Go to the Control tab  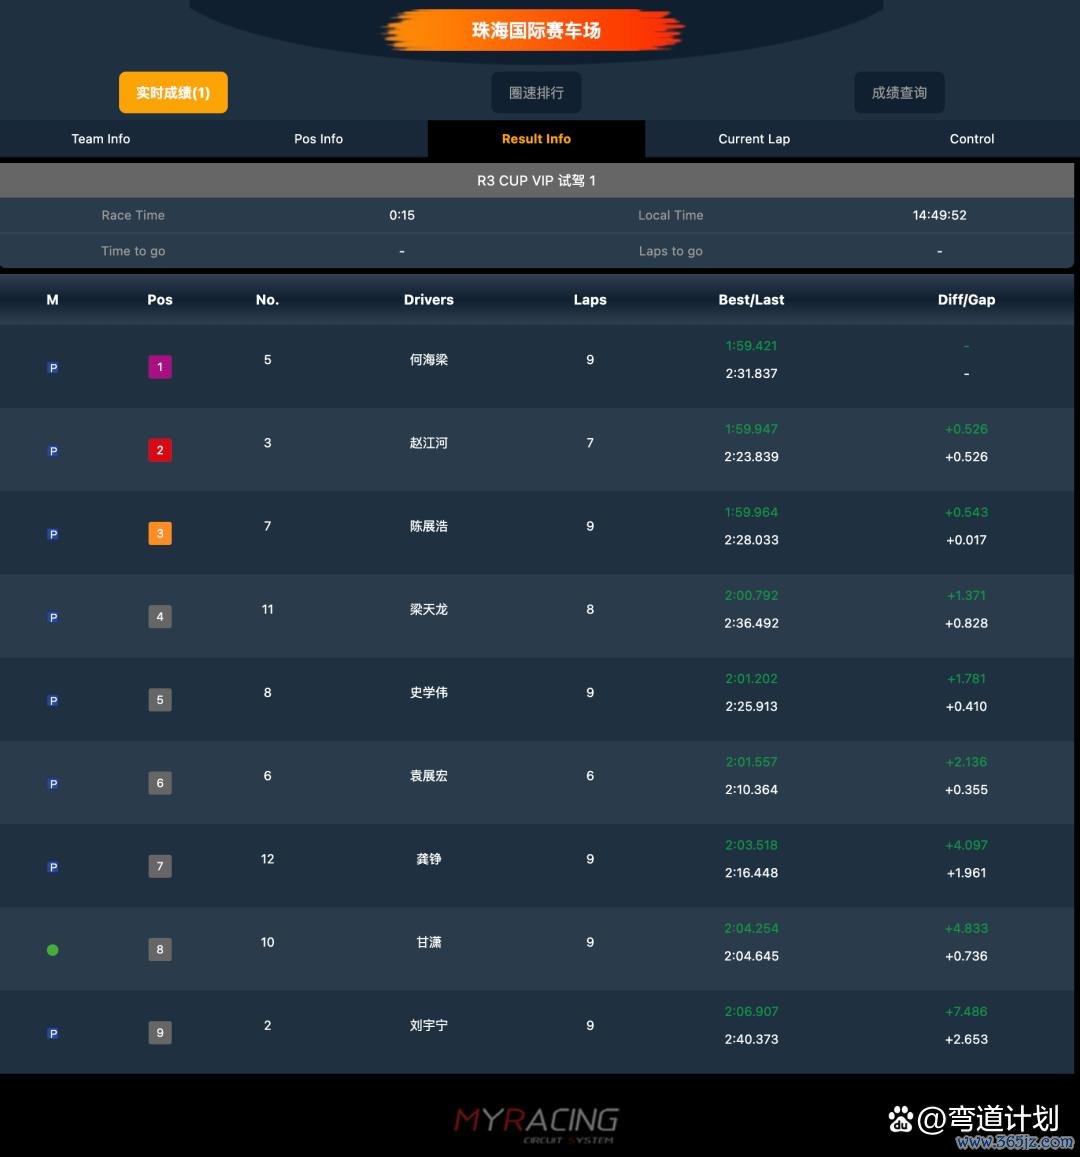pos(972,139)
